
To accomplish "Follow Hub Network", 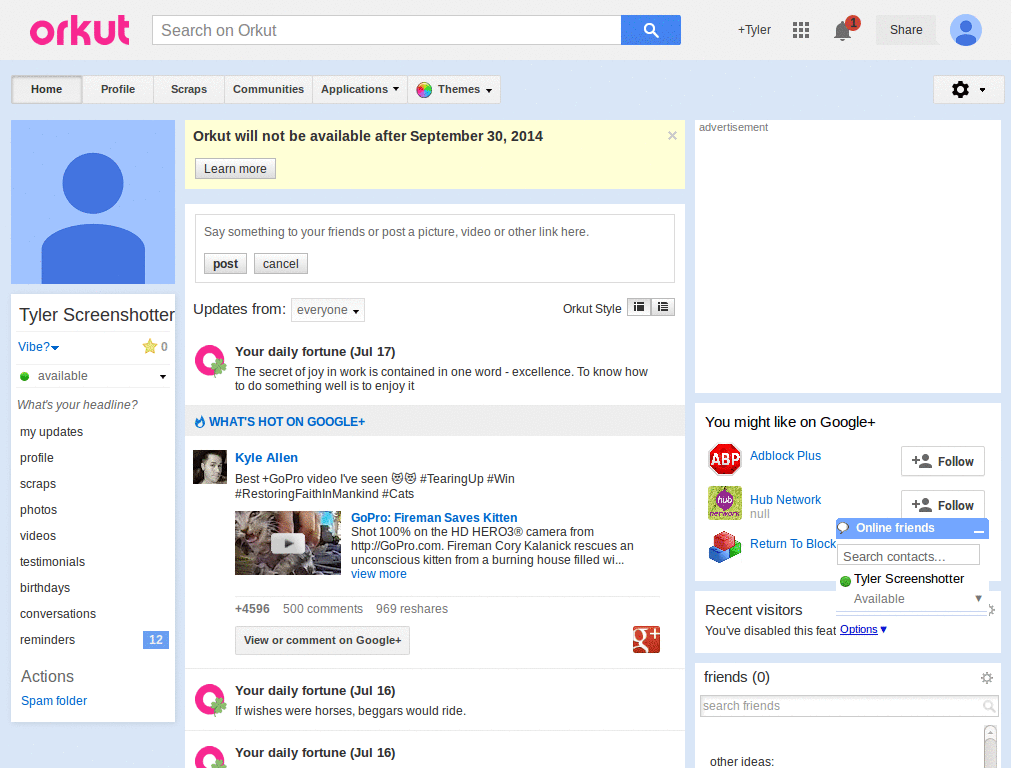I will [x=942, y=505].
